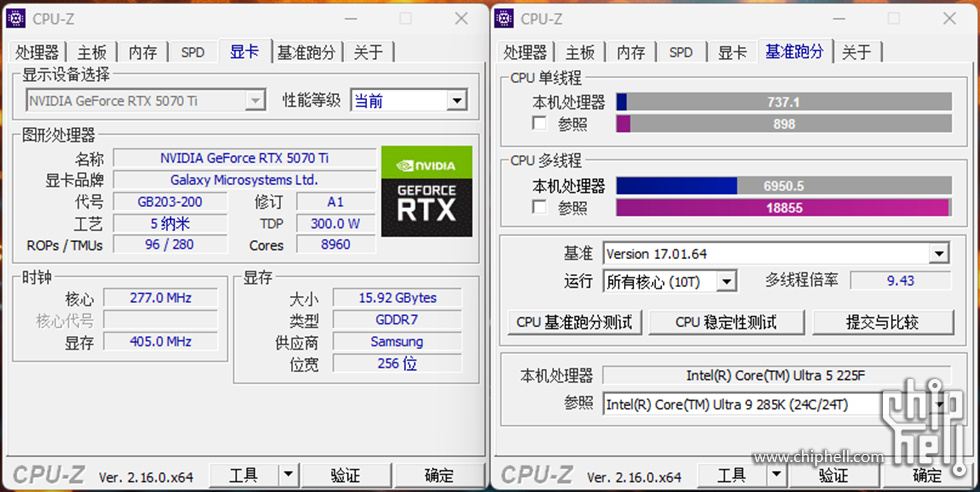Click memory type value GDDR7
This screenshot has height=492, width=980.
[x=398, y=320]
